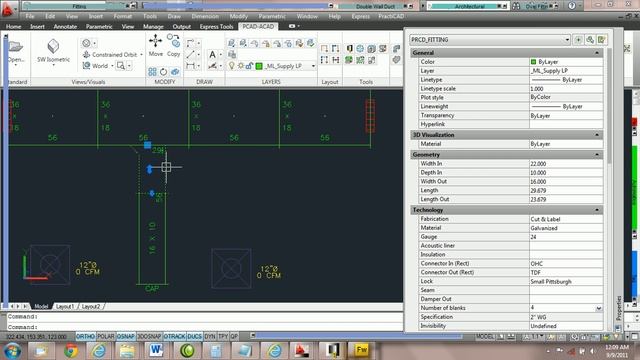
Task: Click the Width In value field 22.000
Action: [x=566, y=164]
